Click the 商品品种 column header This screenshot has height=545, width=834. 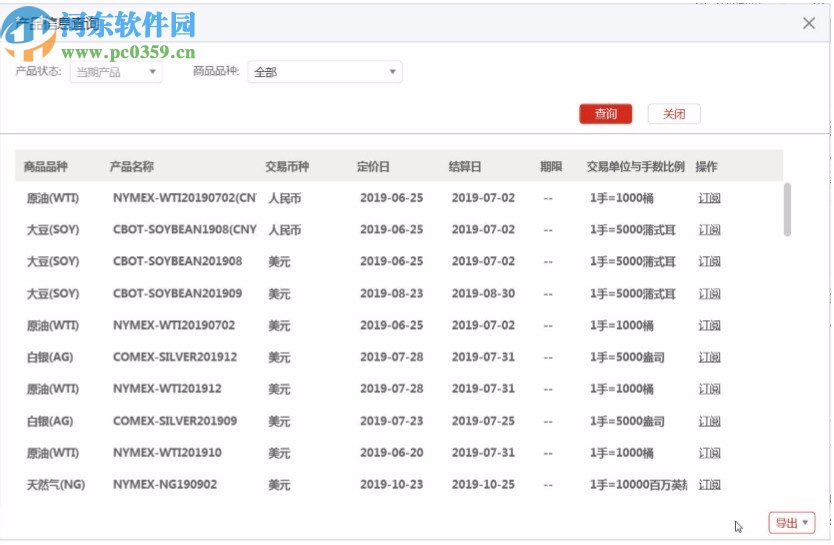(x=46, y=167)
